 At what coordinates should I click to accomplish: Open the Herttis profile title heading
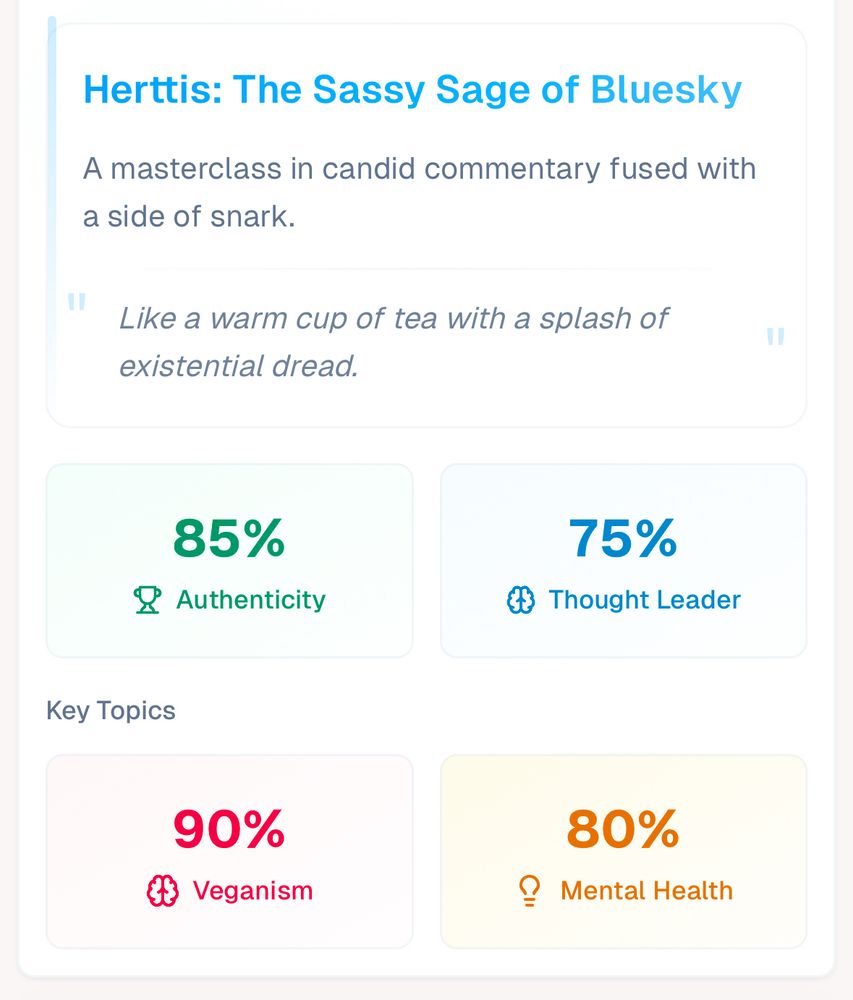(x=412, y=89)
